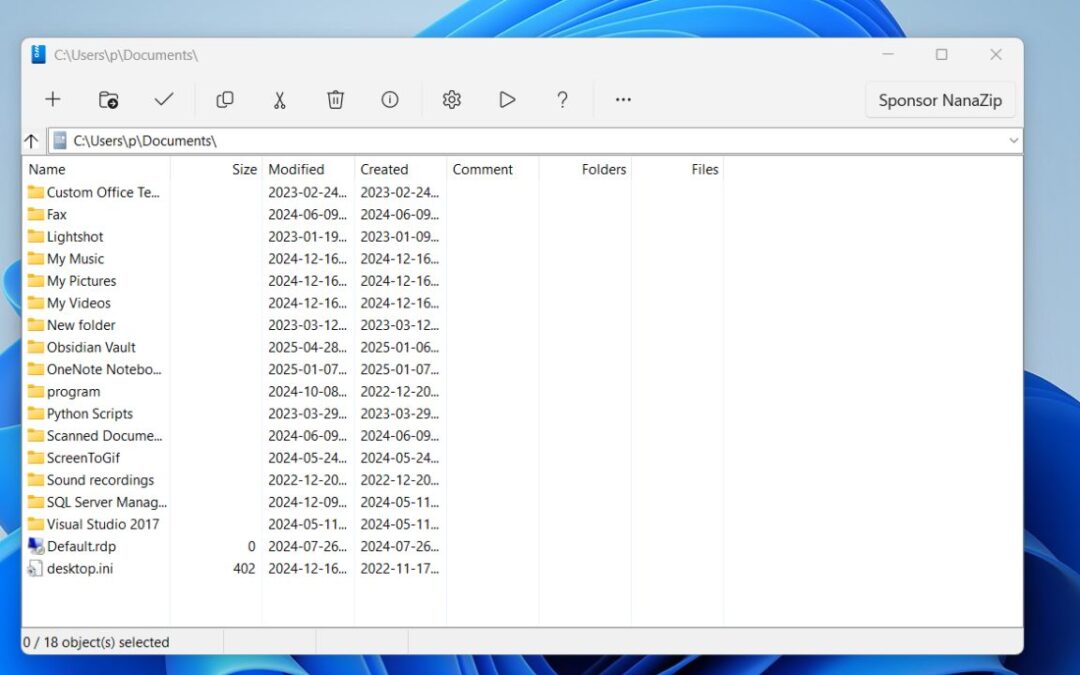This screenshot has width=1080, height=675.
Task: Select the Obsidian Vault folder
Action: pyautogui.click(x=89, y=347)
